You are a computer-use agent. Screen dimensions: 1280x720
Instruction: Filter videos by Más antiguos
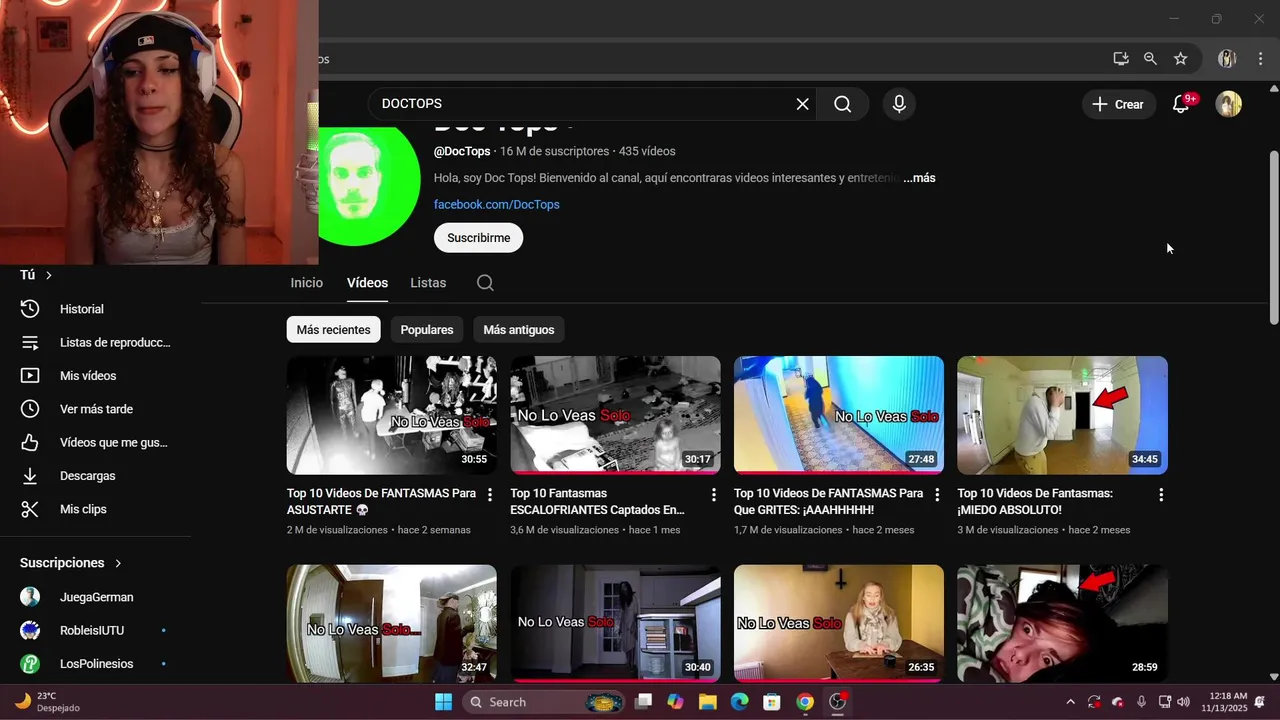[518, 330]
